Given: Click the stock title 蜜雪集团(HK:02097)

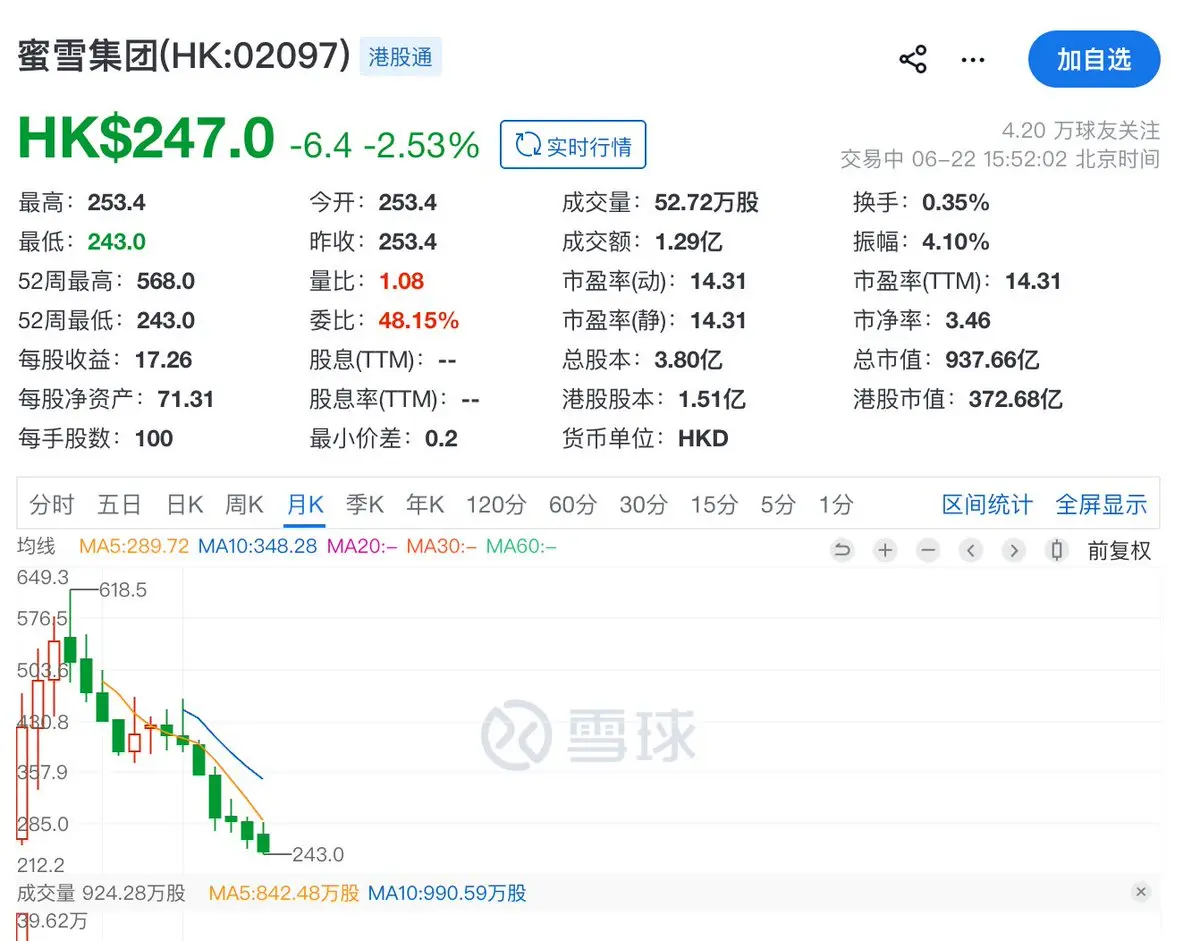Looking at the screenshot, I should (x=184, y=57).
